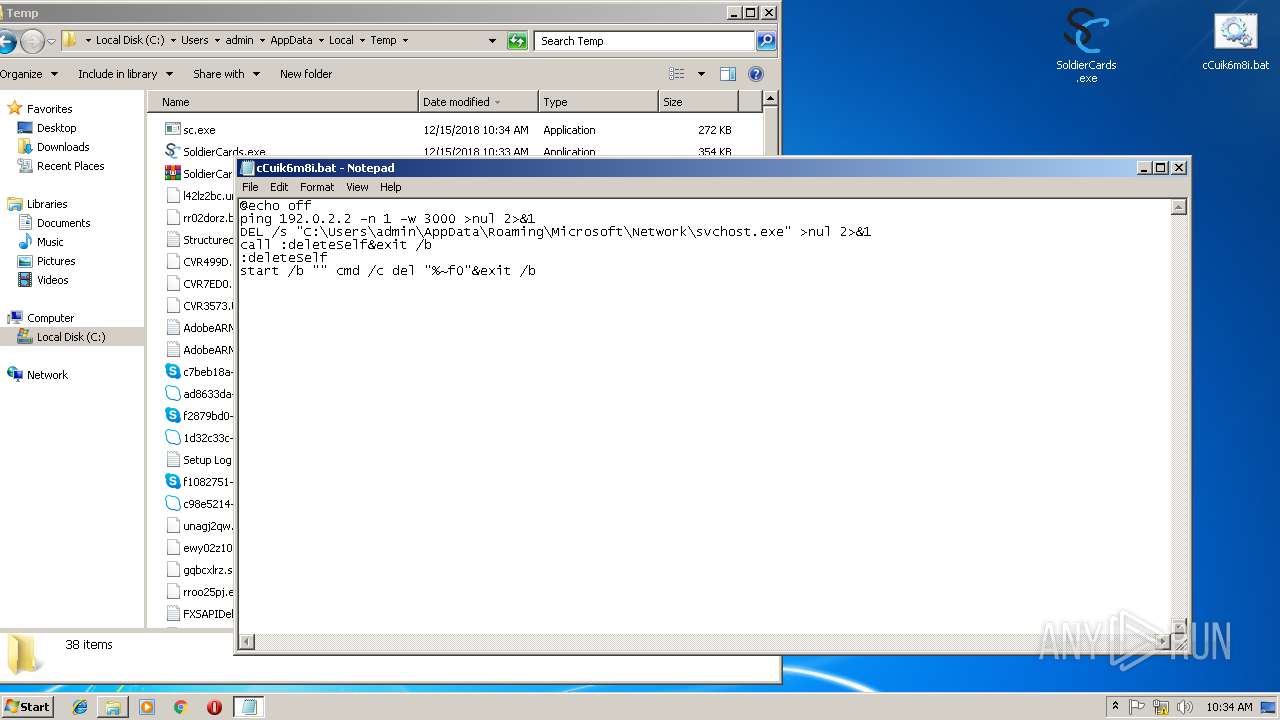Sort by Name column header

(x=283, y=102)
